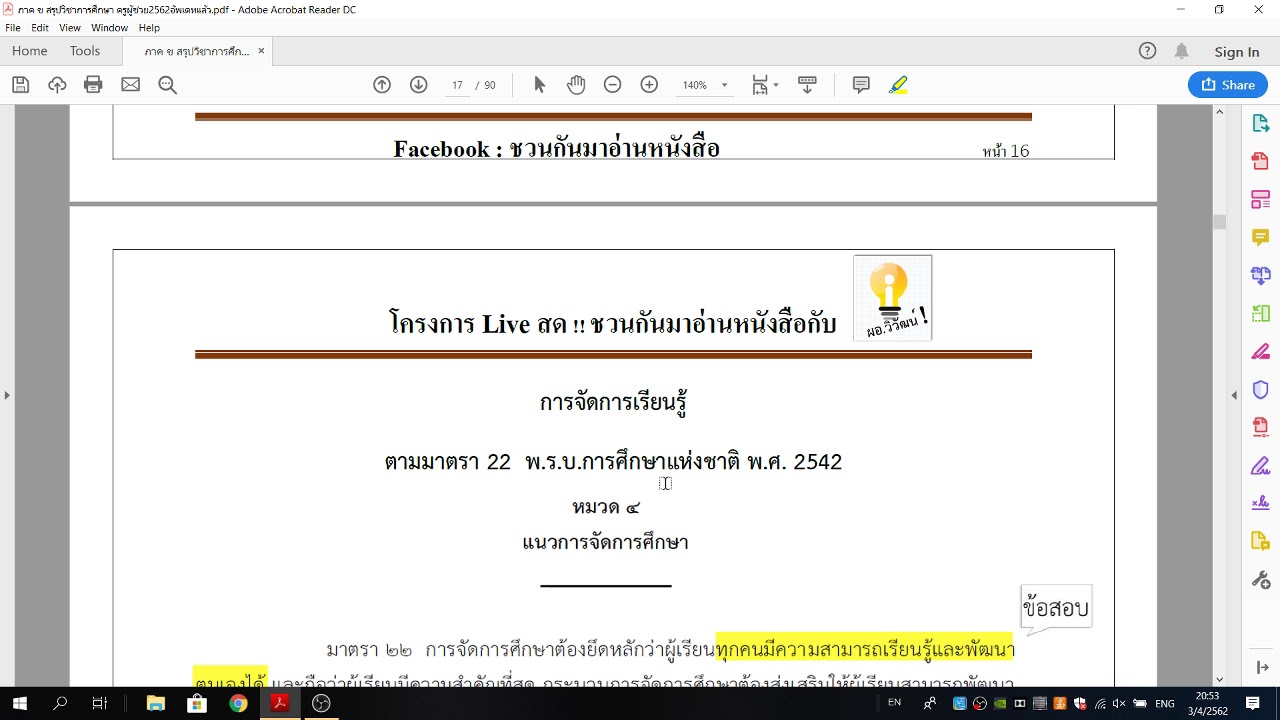Screen dimensions: 1280x720
Task: Open the More Tools wrench icon
Action: (1260, 579)
